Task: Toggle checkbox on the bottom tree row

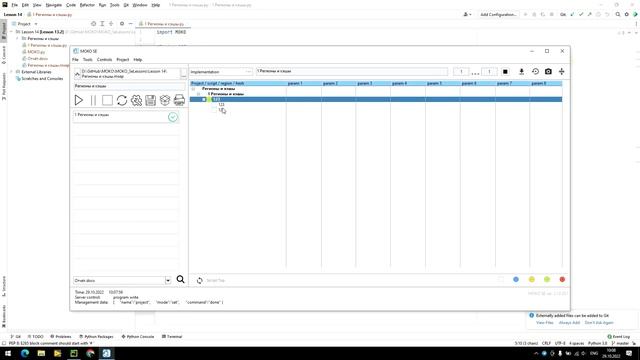Action: [x=214, y=110]
